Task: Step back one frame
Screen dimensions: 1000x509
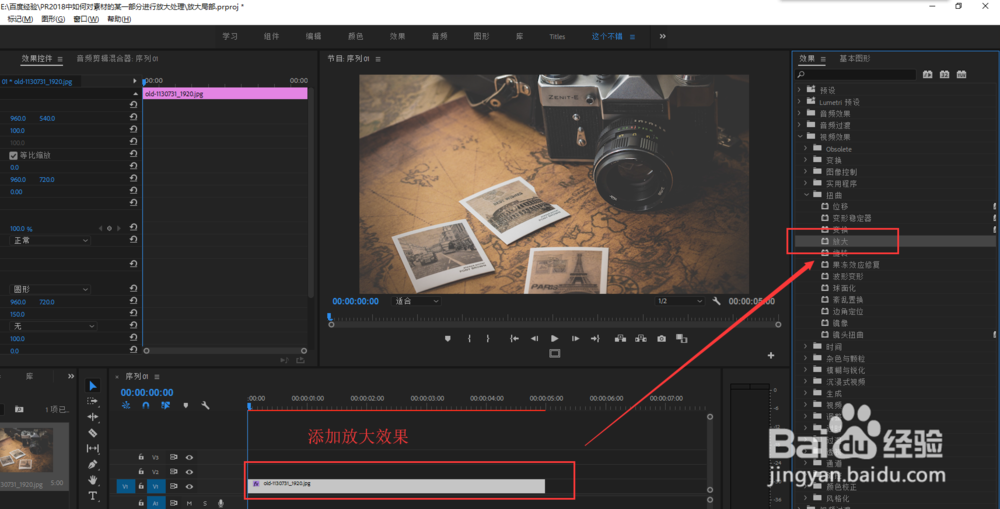Action: pyautogui.click(x=534, y=339)
